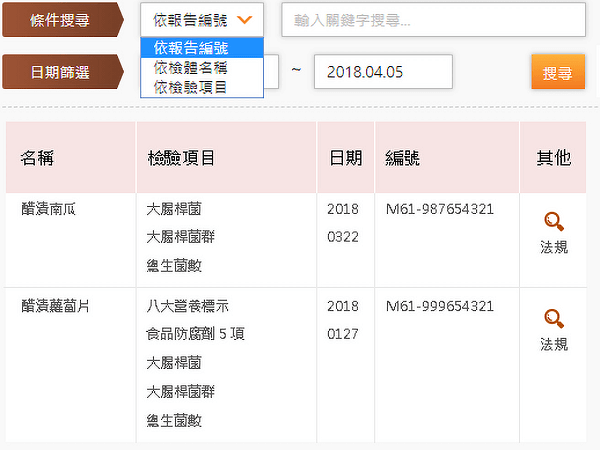Select report number M61-987654321
This screenshot has width=600, height=450.
(x=439, y=209)
